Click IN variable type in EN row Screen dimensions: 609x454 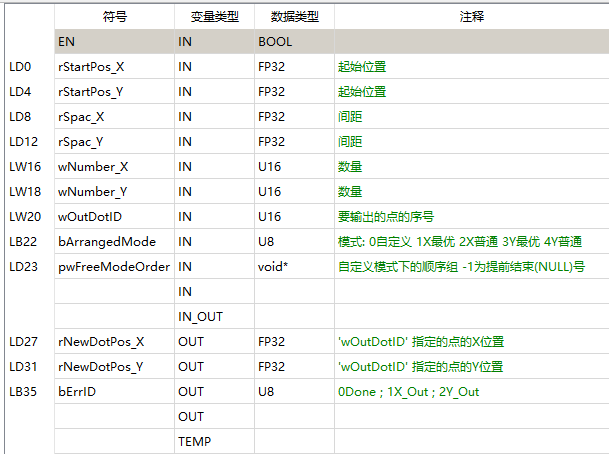point(214,41)
